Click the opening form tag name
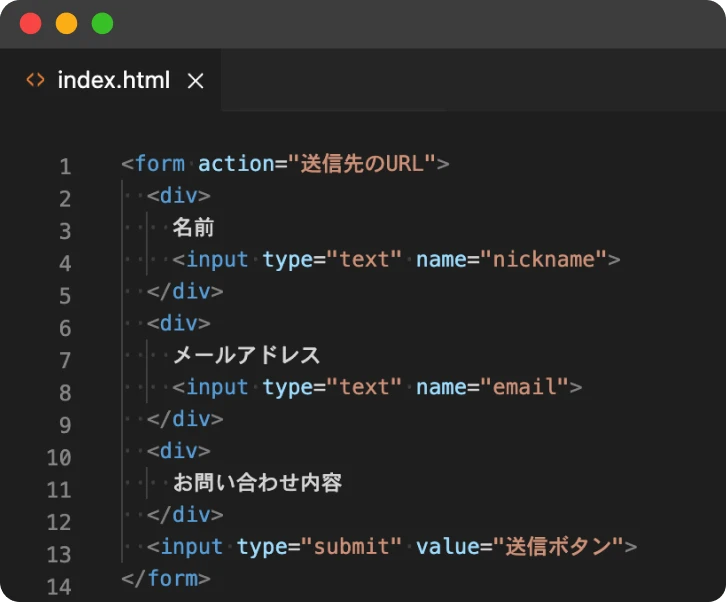 click(160, 163)
